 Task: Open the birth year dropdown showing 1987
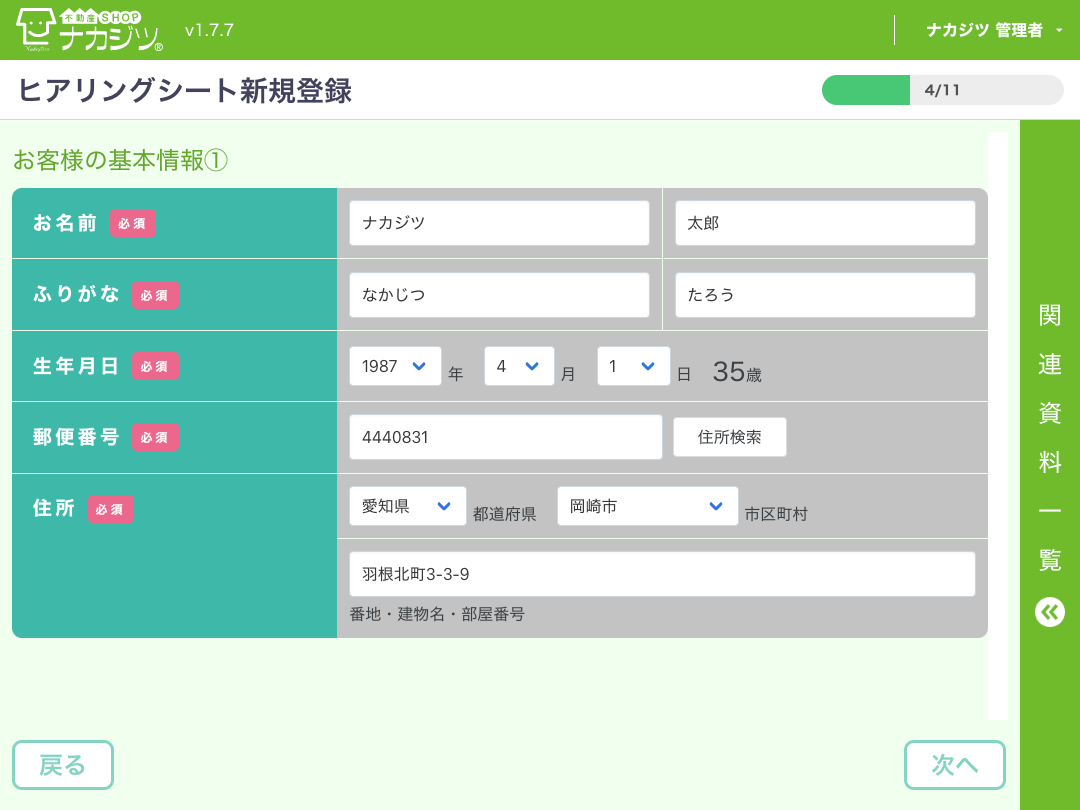(x=395, y=366)
